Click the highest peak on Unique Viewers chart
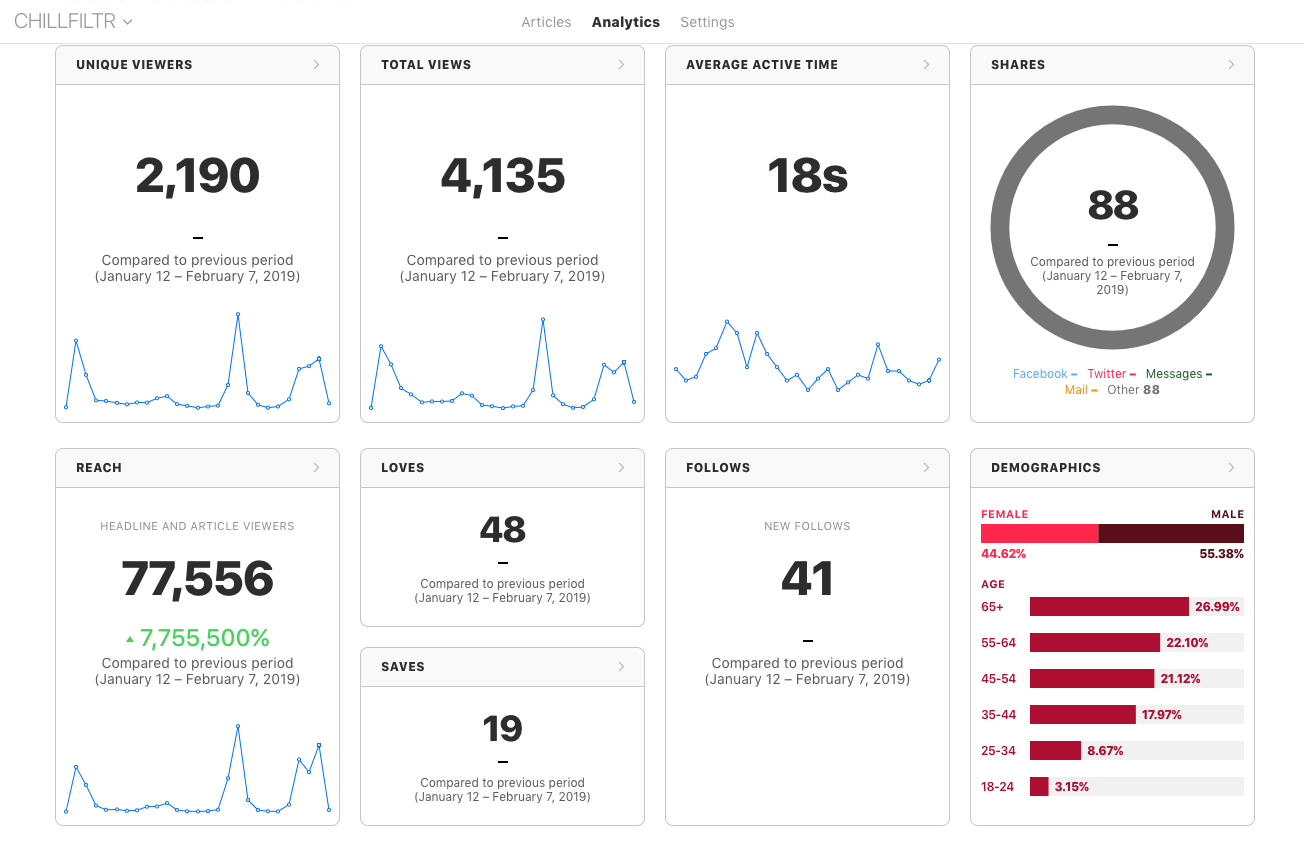Image resolution: width=1304 pixels, height=842 pixels. tap(238, 314)
